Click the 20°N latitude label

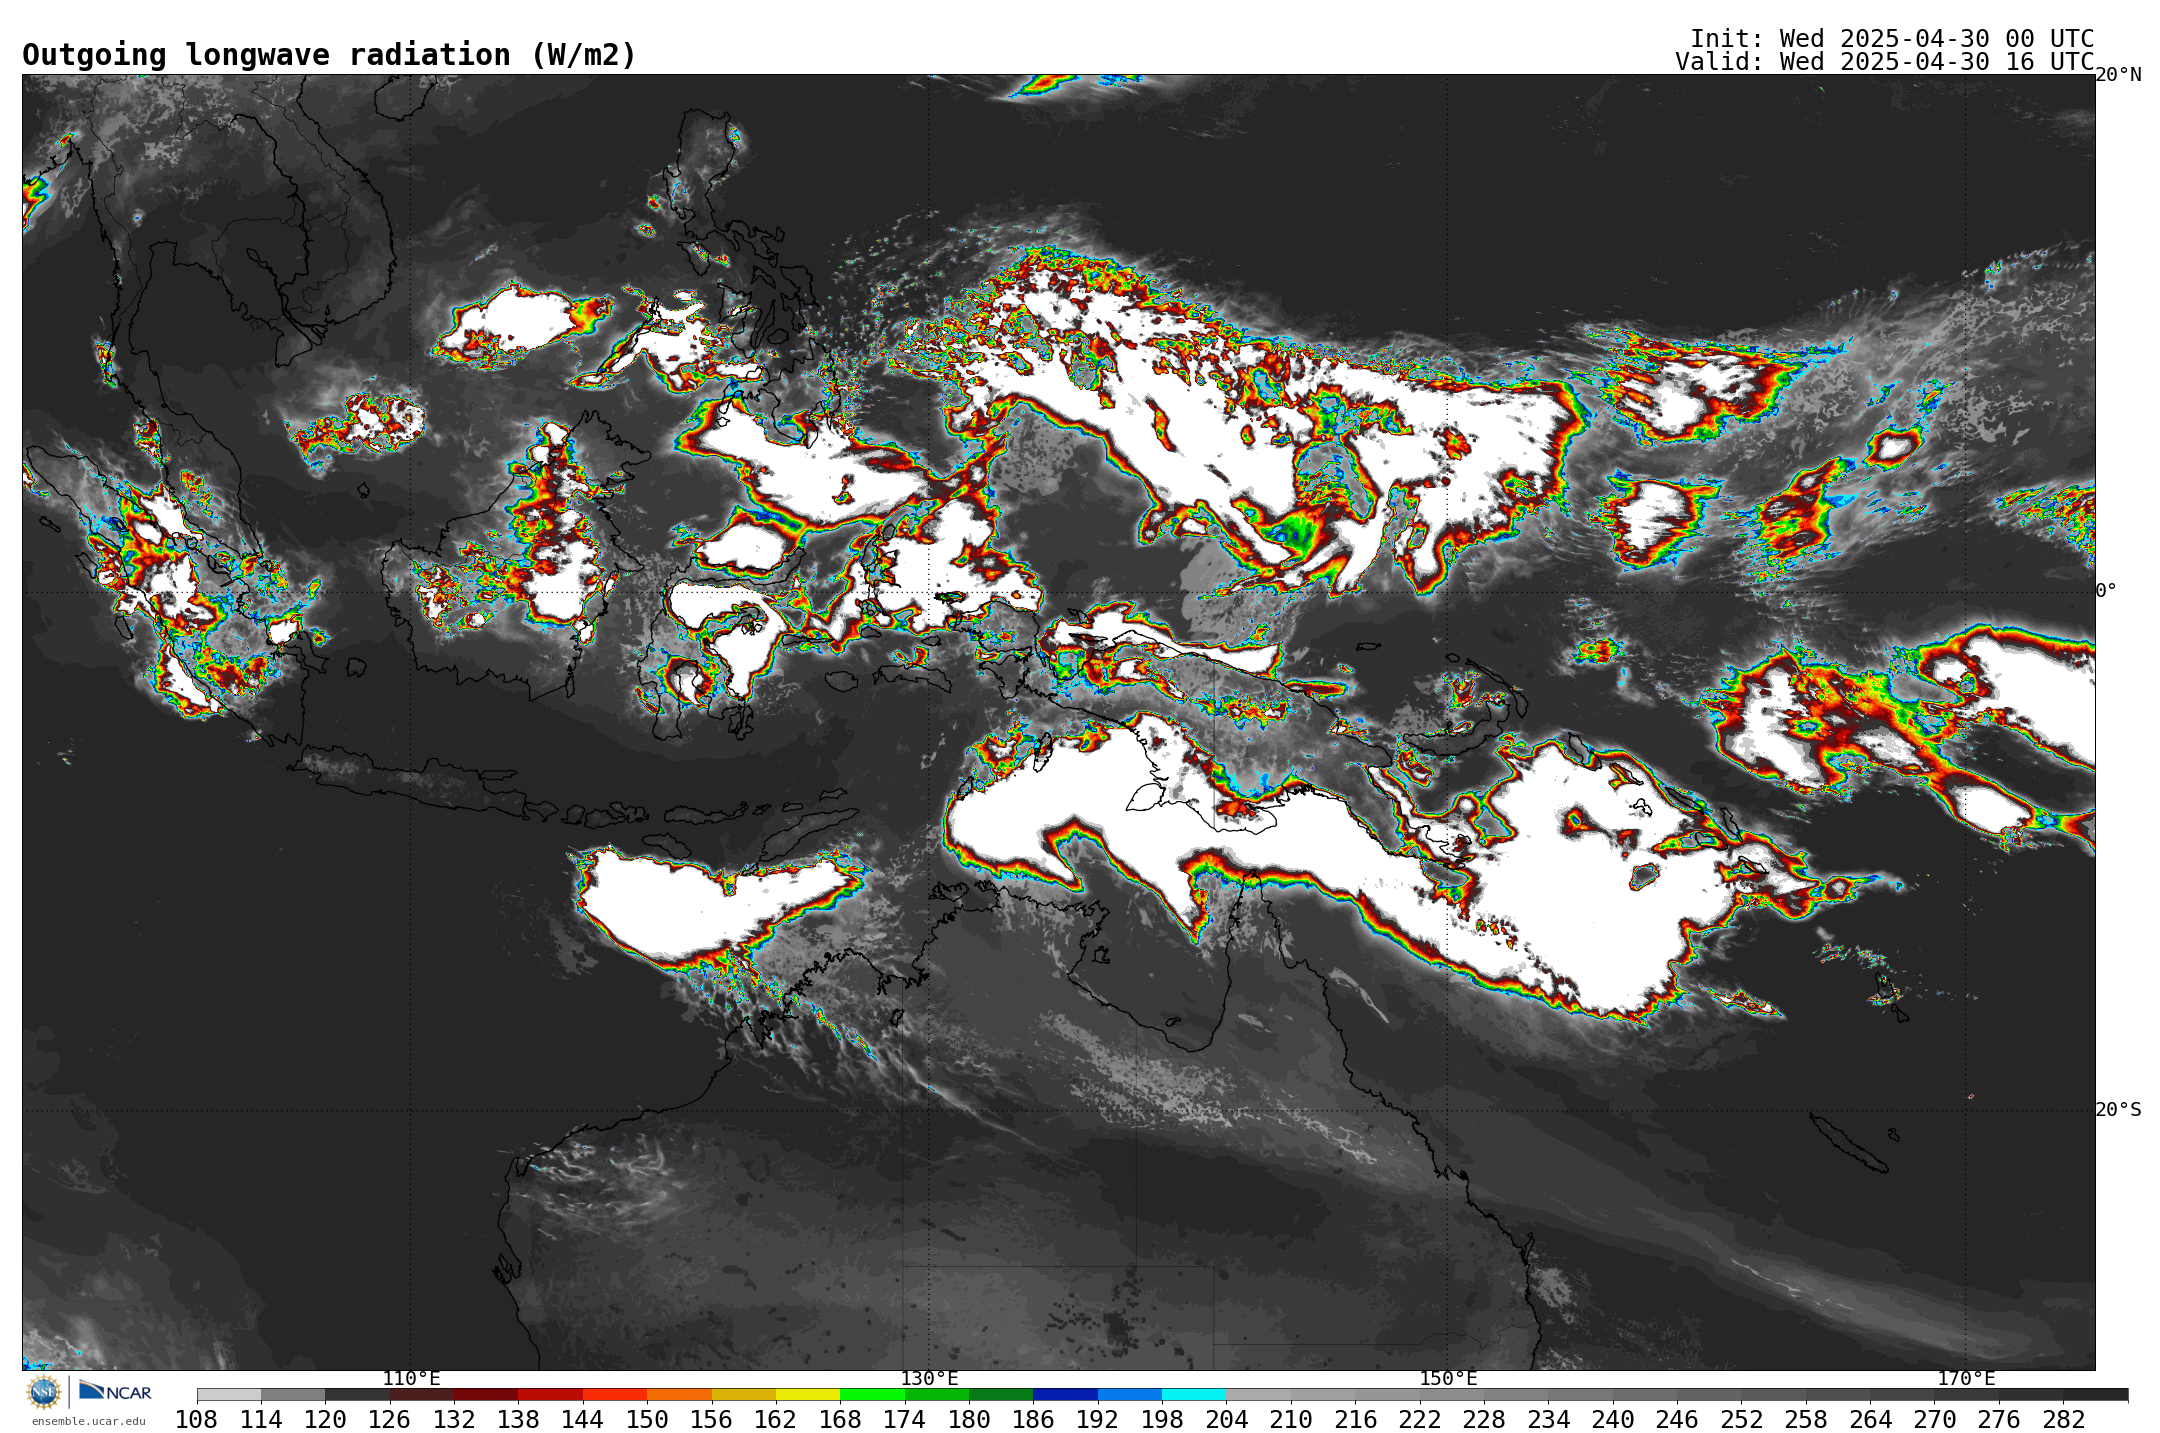coord(2118,75)
